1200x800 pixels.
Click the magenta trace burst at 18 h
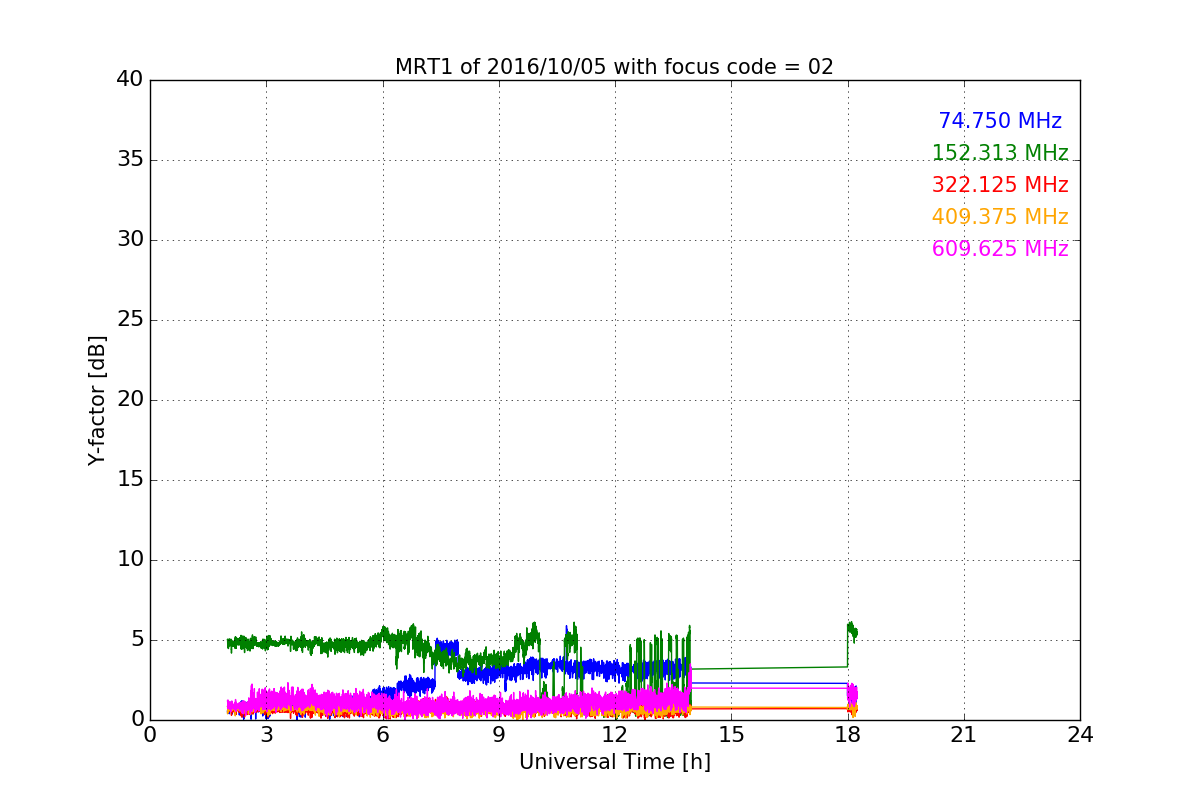[852, 694]
